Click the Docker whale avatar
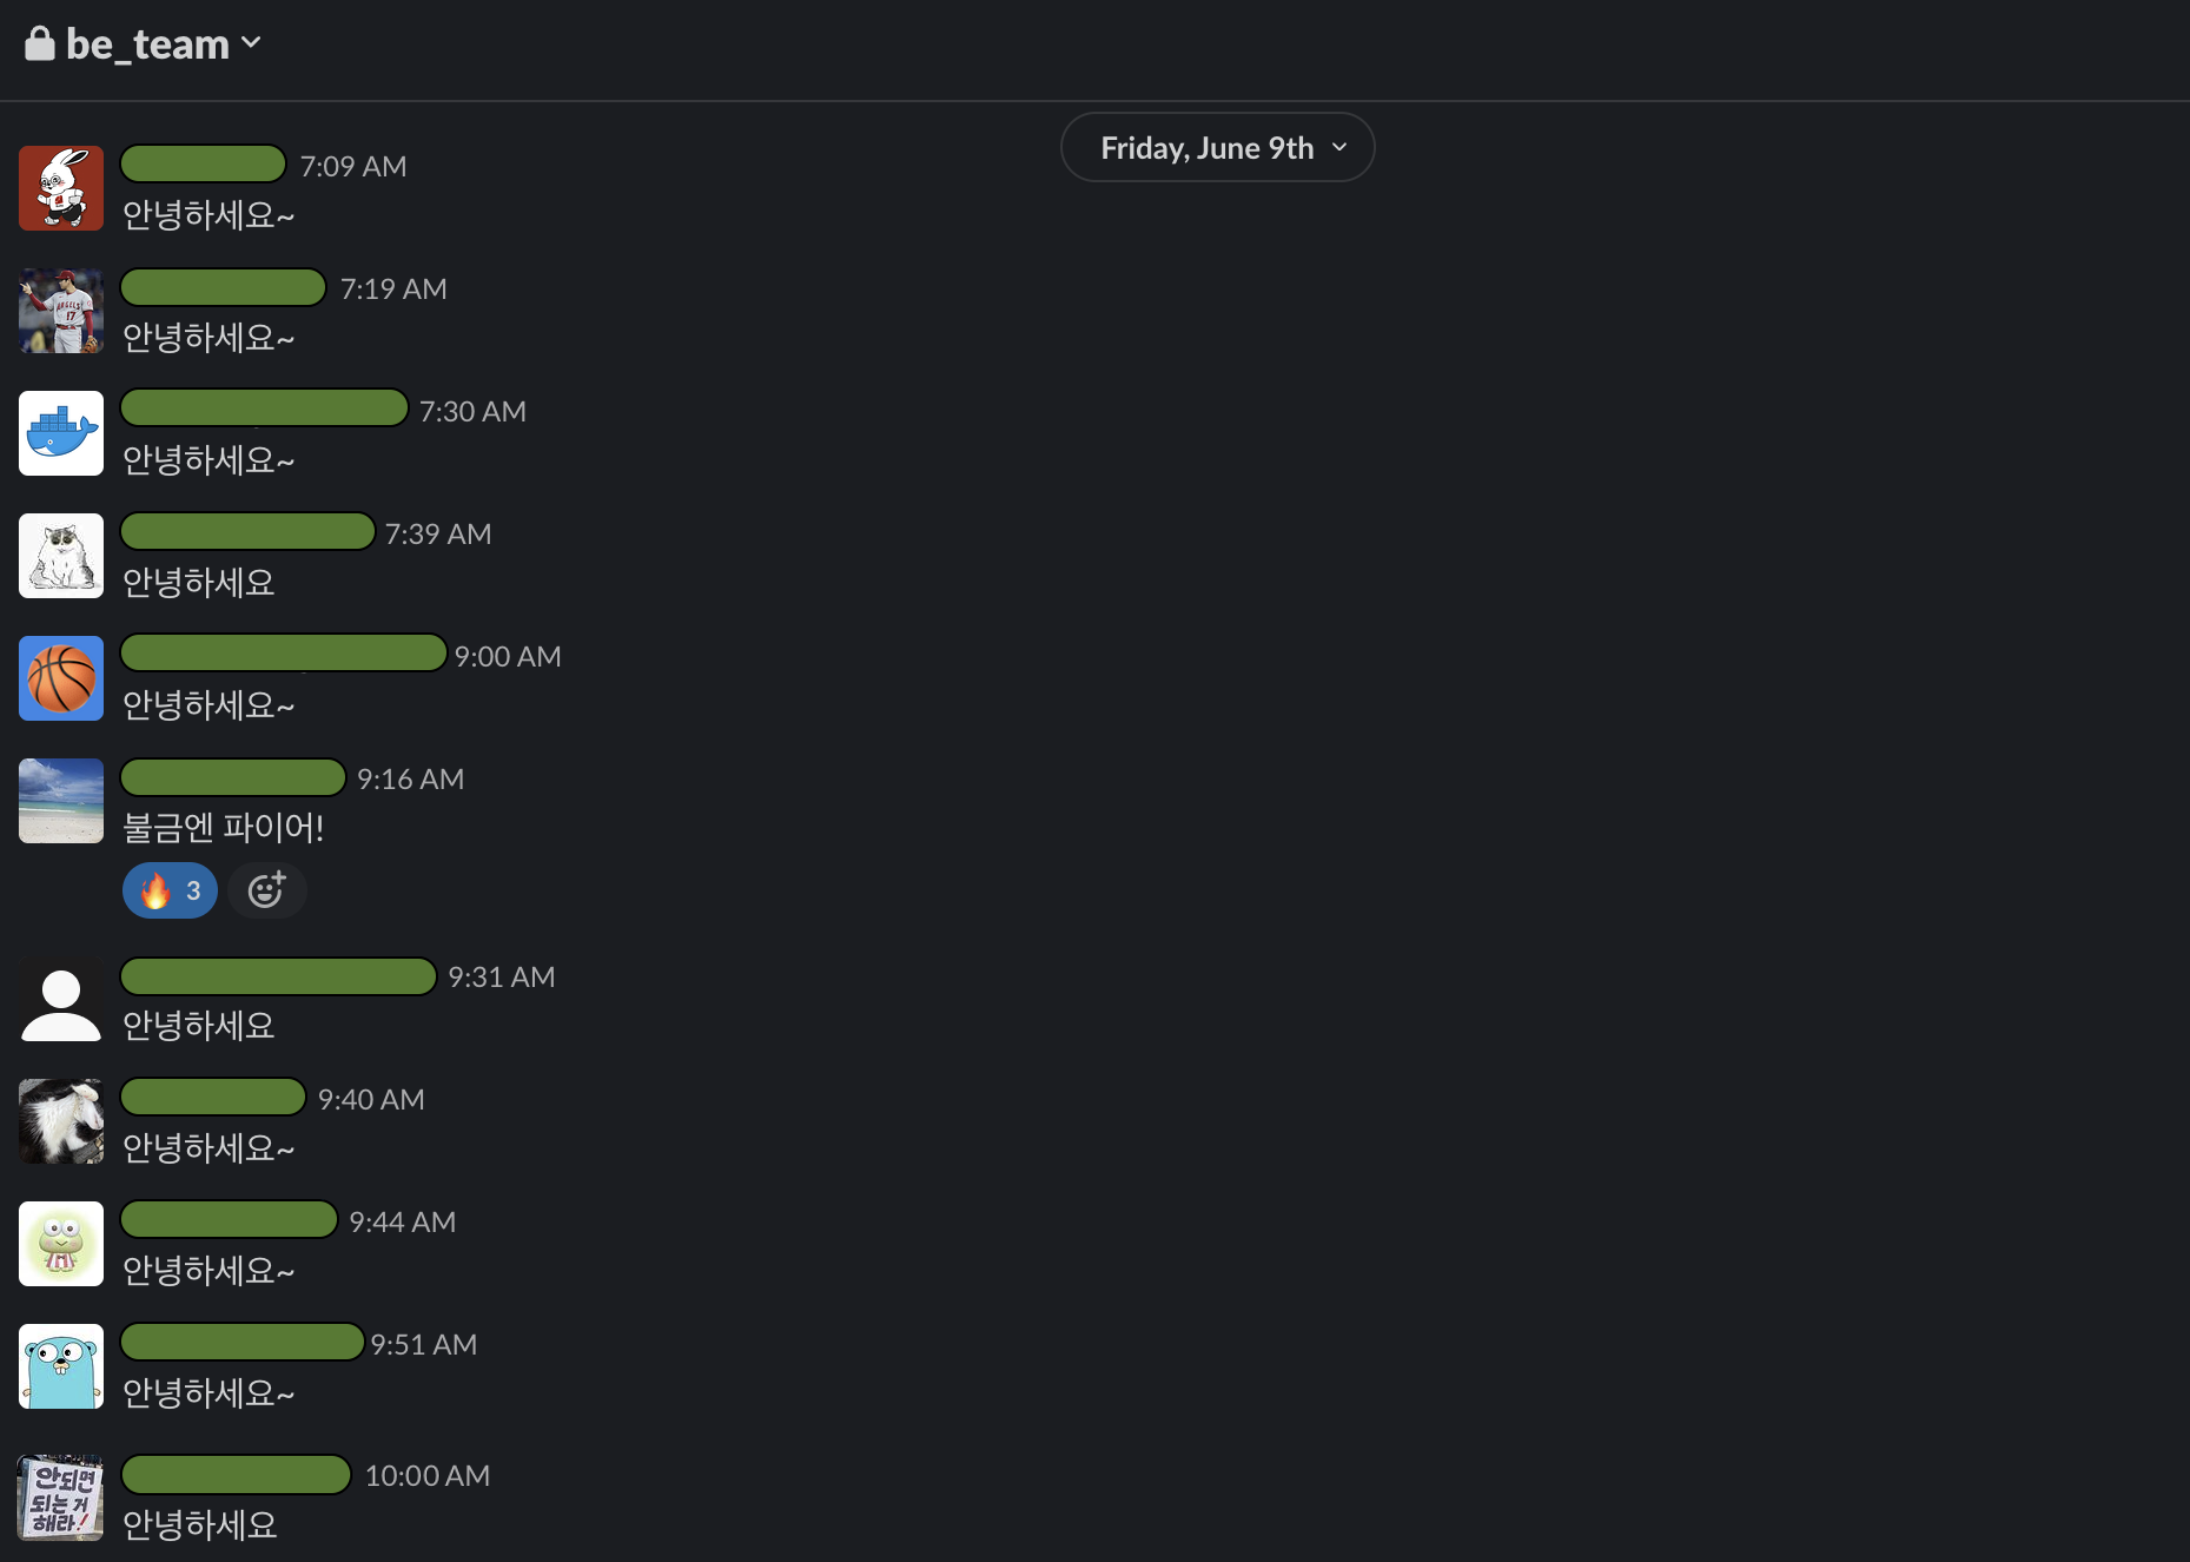 [x=61, y=433]
